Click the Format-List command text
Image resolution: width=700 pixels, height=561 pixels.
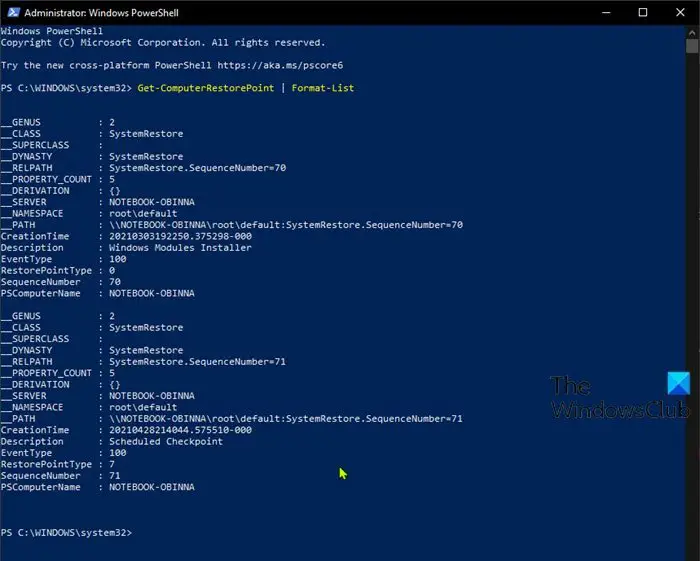[x=322, y=88]
